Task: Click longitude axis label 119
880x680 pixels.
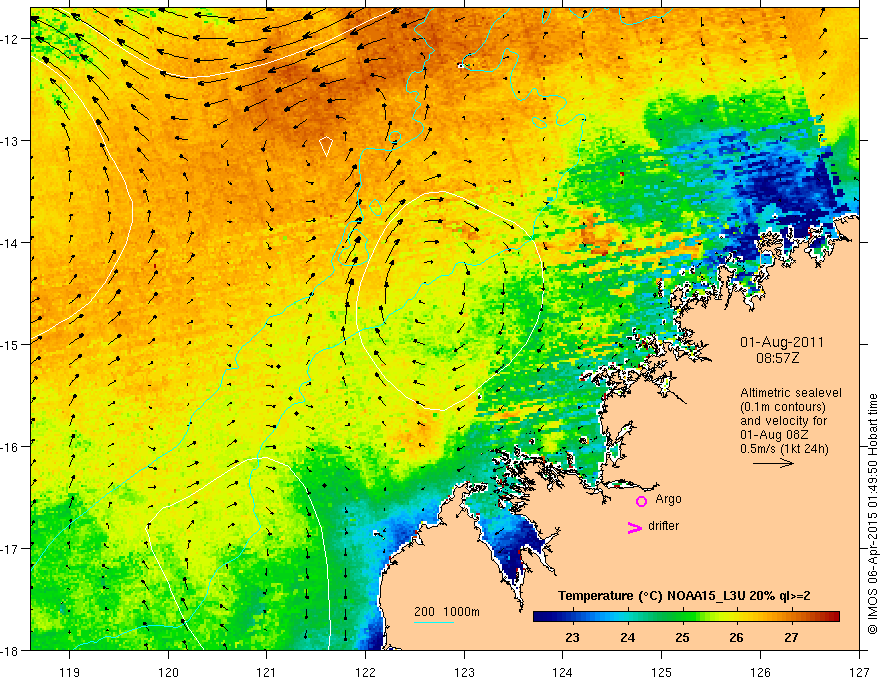Action: coord(70,672)
